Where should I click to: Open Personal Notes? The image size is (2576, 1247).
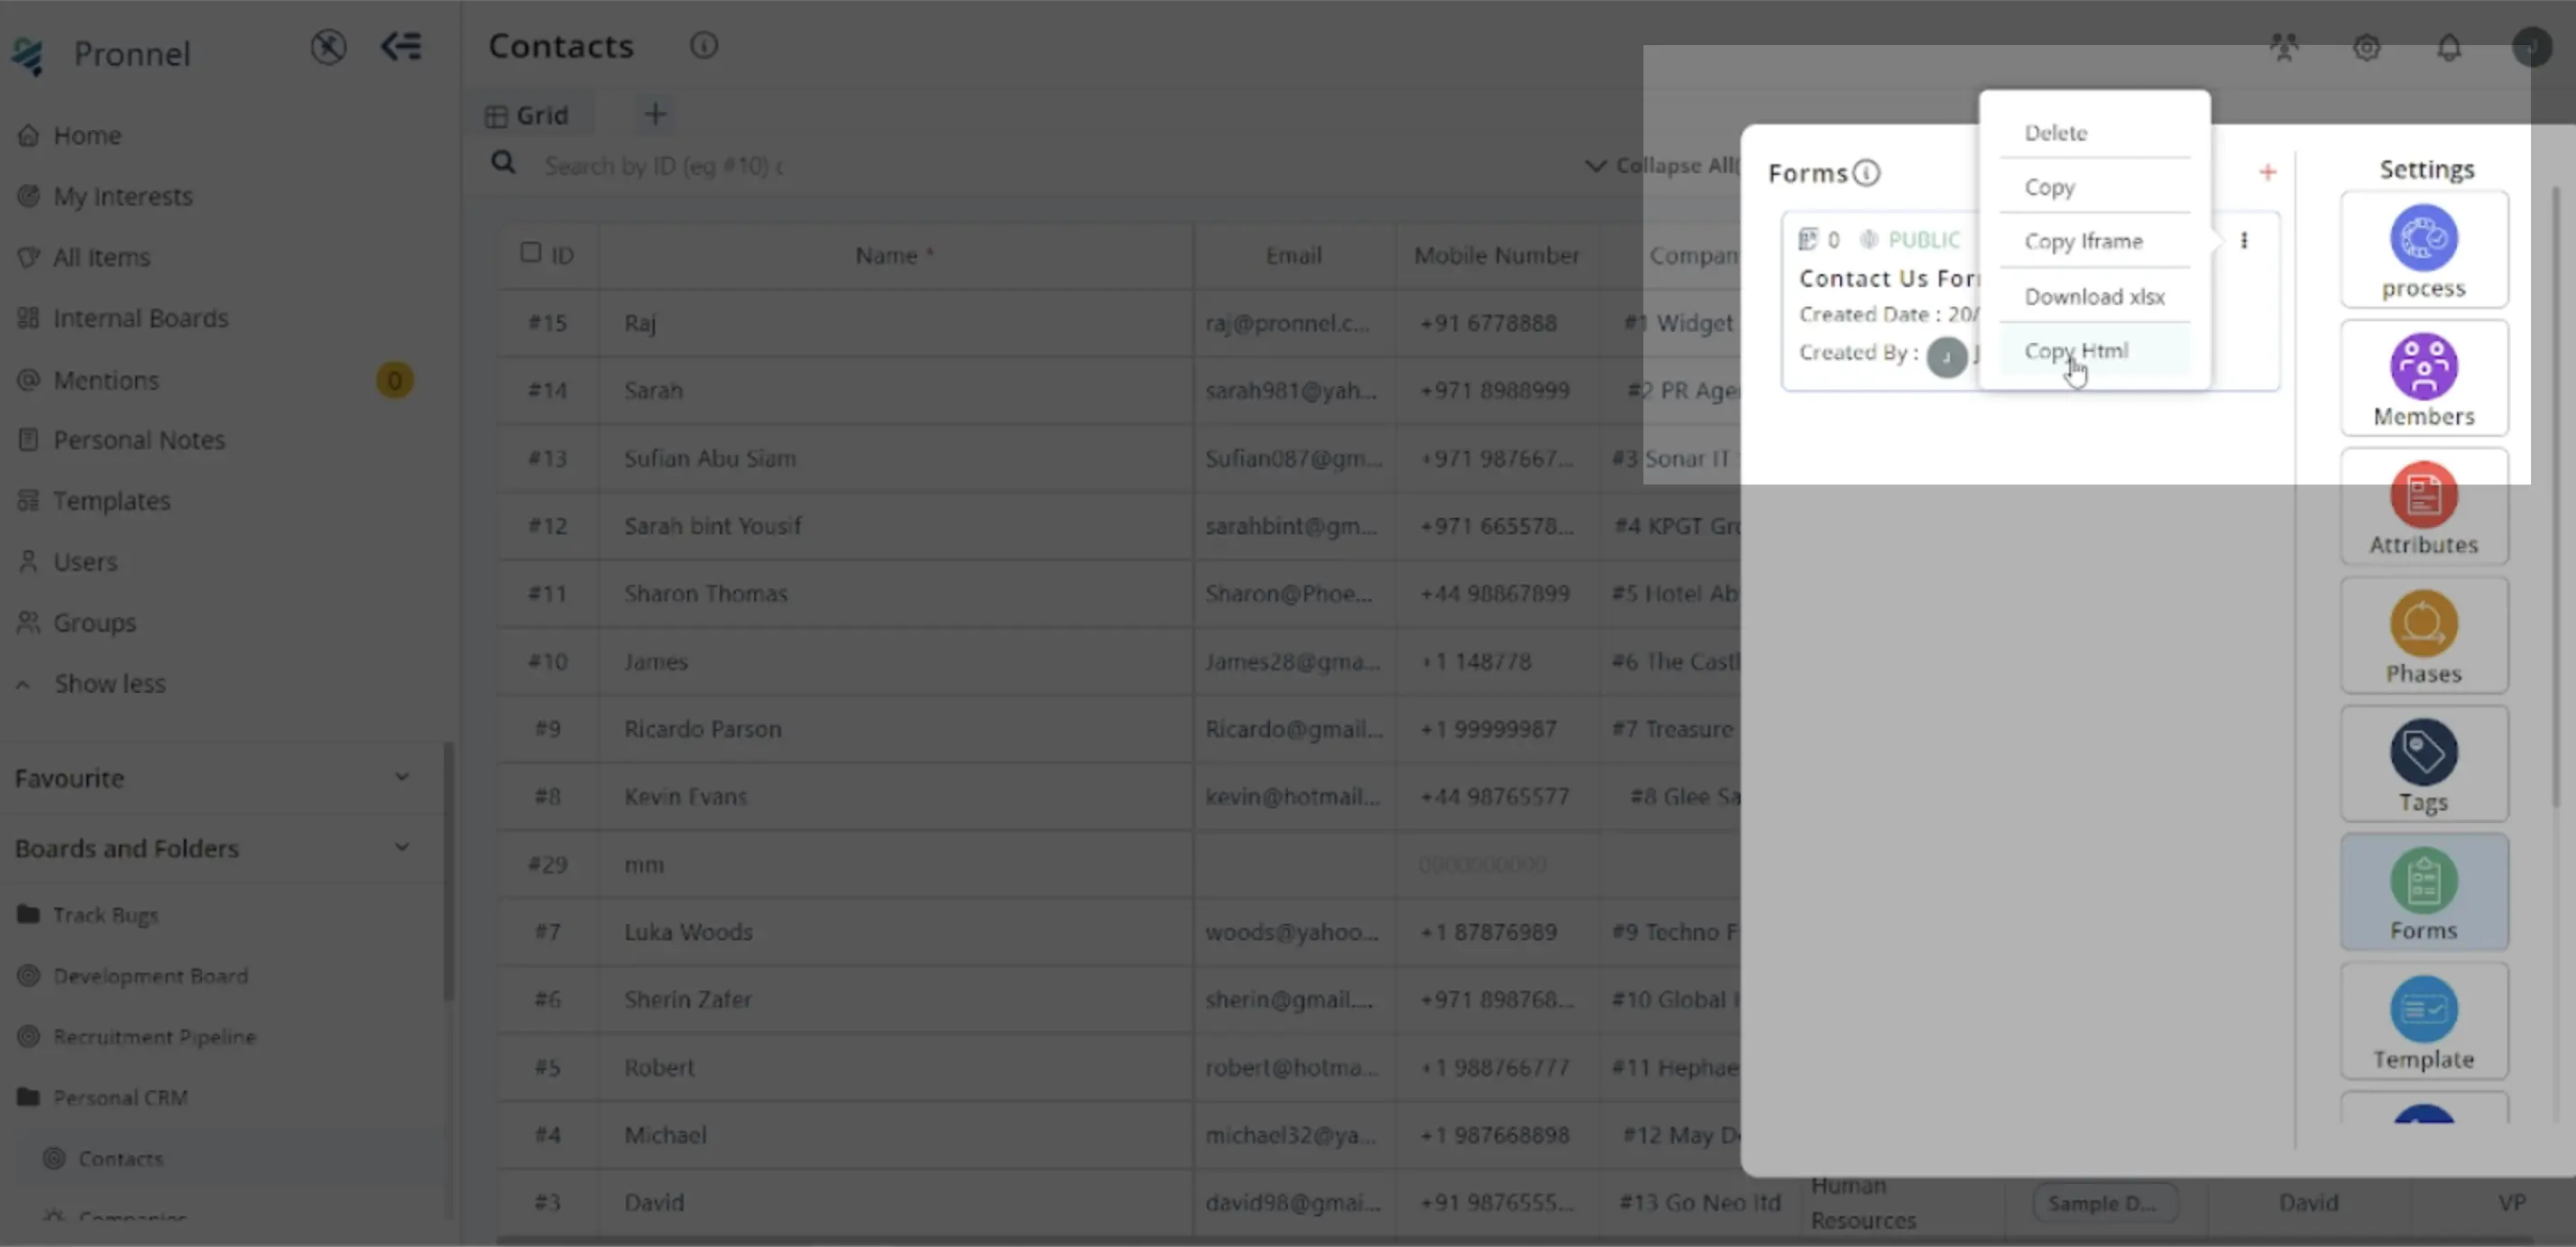coord(138,440)
